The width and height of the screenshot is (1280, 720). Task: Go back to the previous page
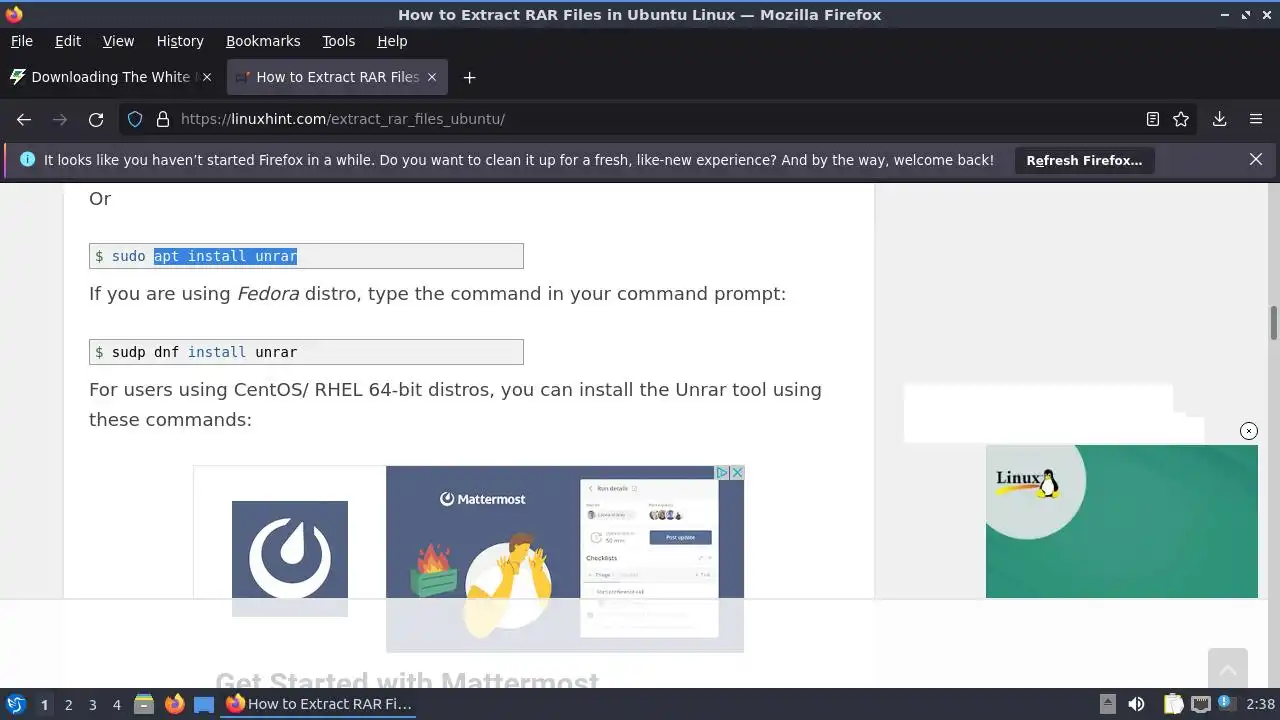click(x=24, y=119)
